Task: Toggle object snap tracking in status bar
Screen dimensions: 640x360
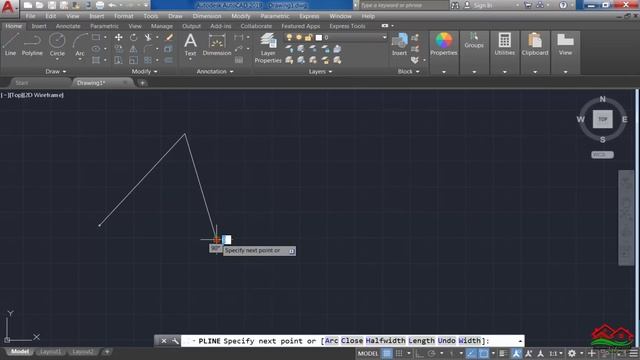Action: click(471, 353)
